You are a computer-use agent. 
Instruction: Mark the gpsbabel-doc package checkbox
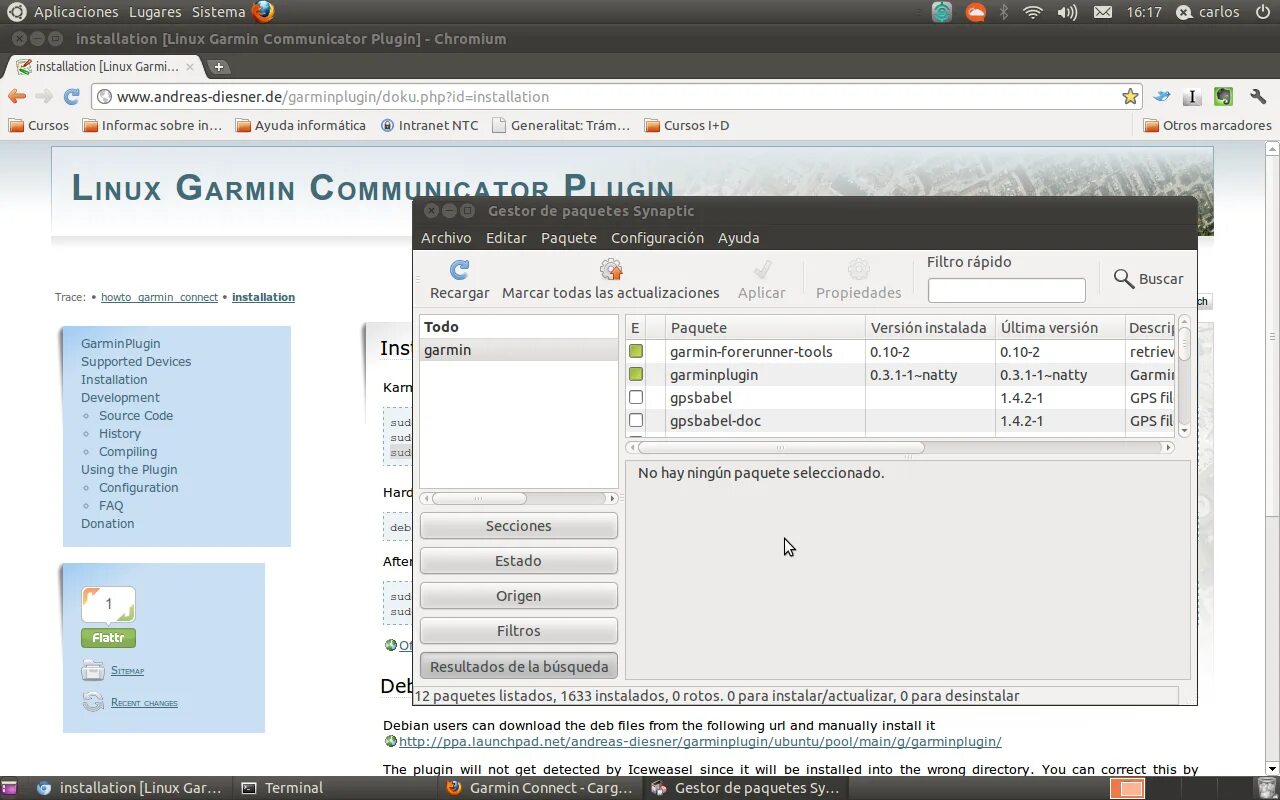[x=636, y=420]
